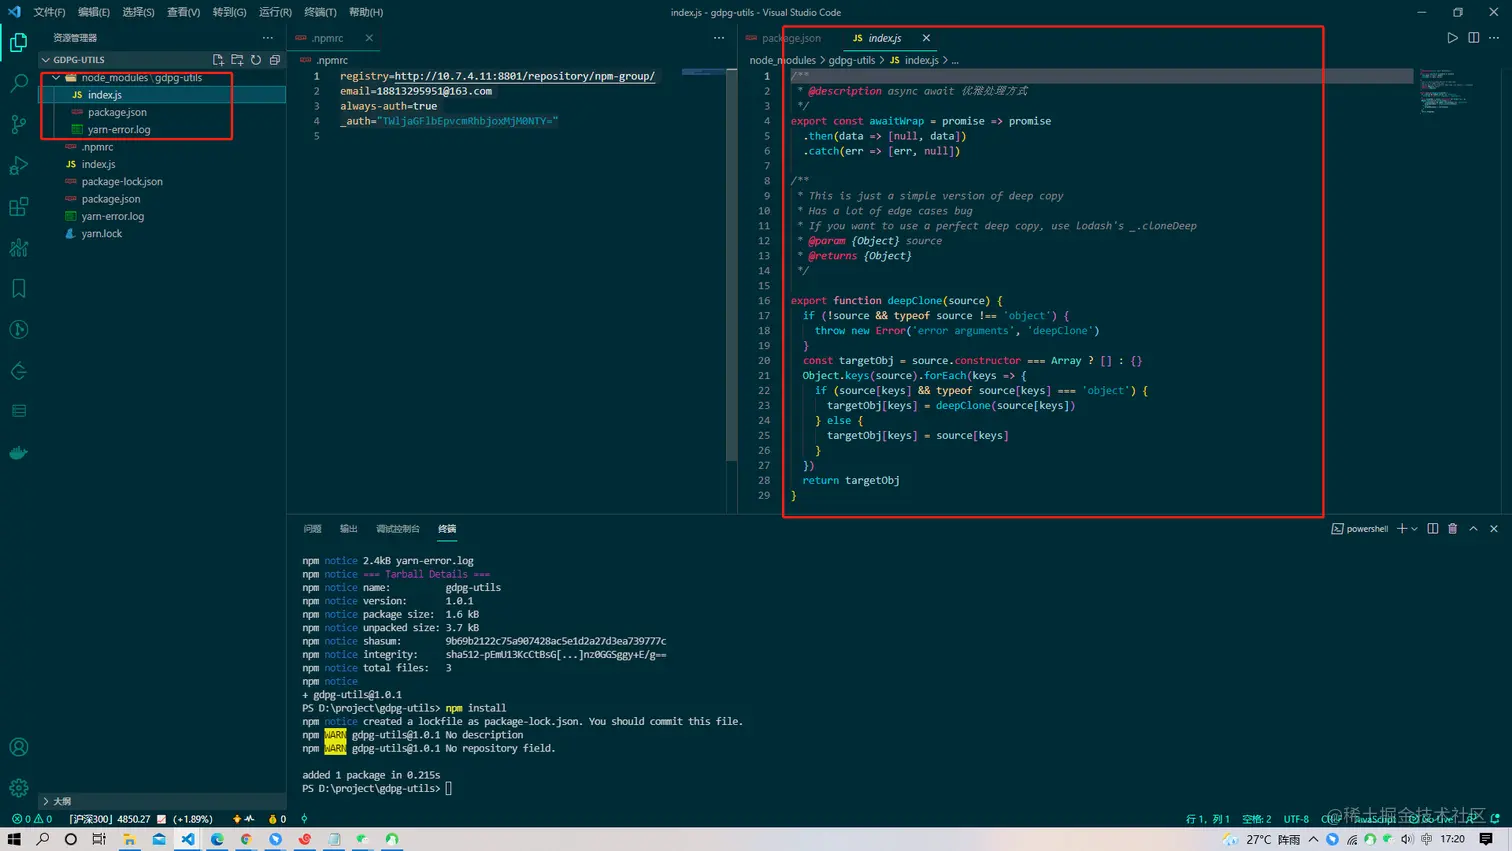Image resolution: width=1512 pixels, height=851 pixels.
Task: Open the registry URL link in .npmrc
Action: [524, 76]
